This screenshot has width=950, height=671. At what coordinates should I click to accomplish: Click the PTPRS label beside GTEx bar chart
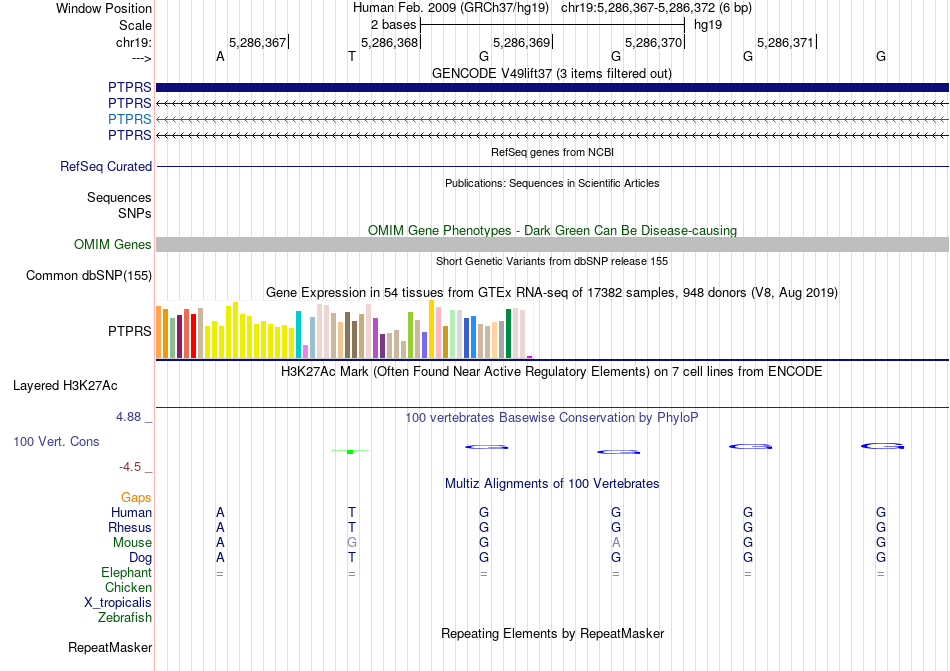point(130,331)
